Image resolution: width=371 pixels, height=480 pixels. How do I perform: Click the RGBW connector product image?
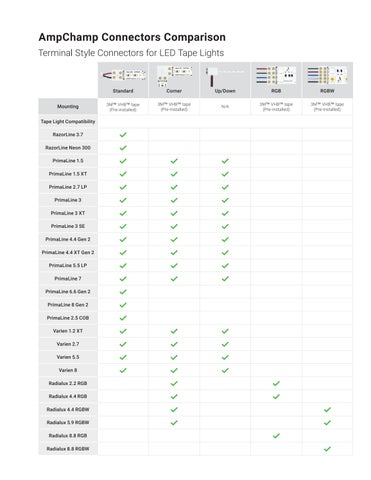click(327, 75)
